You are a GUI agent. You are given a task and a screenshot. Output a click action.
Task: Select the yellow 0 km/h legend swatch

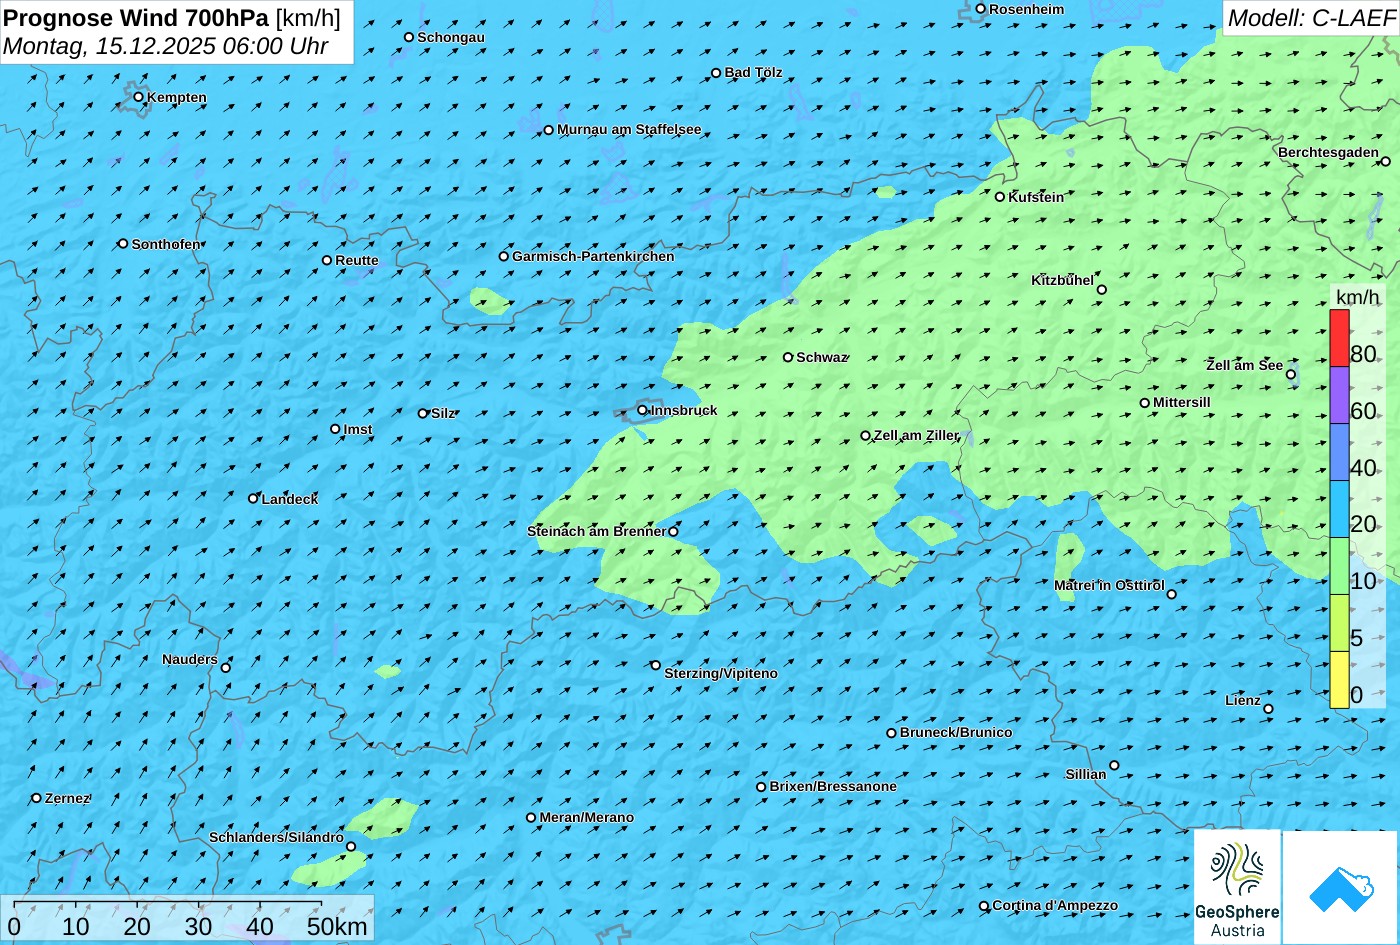(x=1339, y=680)
